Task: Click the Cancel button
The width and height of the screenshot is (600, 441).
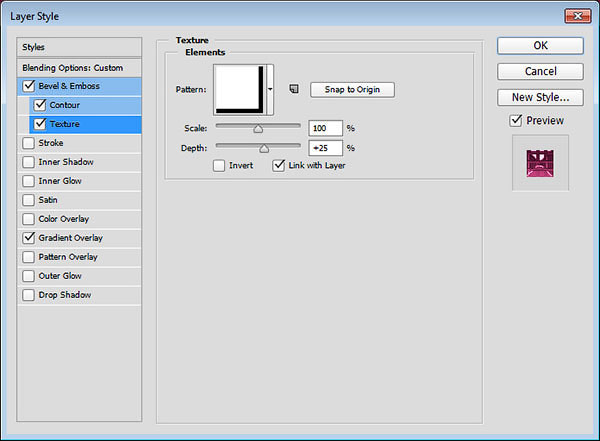Action: pos(540,71)
